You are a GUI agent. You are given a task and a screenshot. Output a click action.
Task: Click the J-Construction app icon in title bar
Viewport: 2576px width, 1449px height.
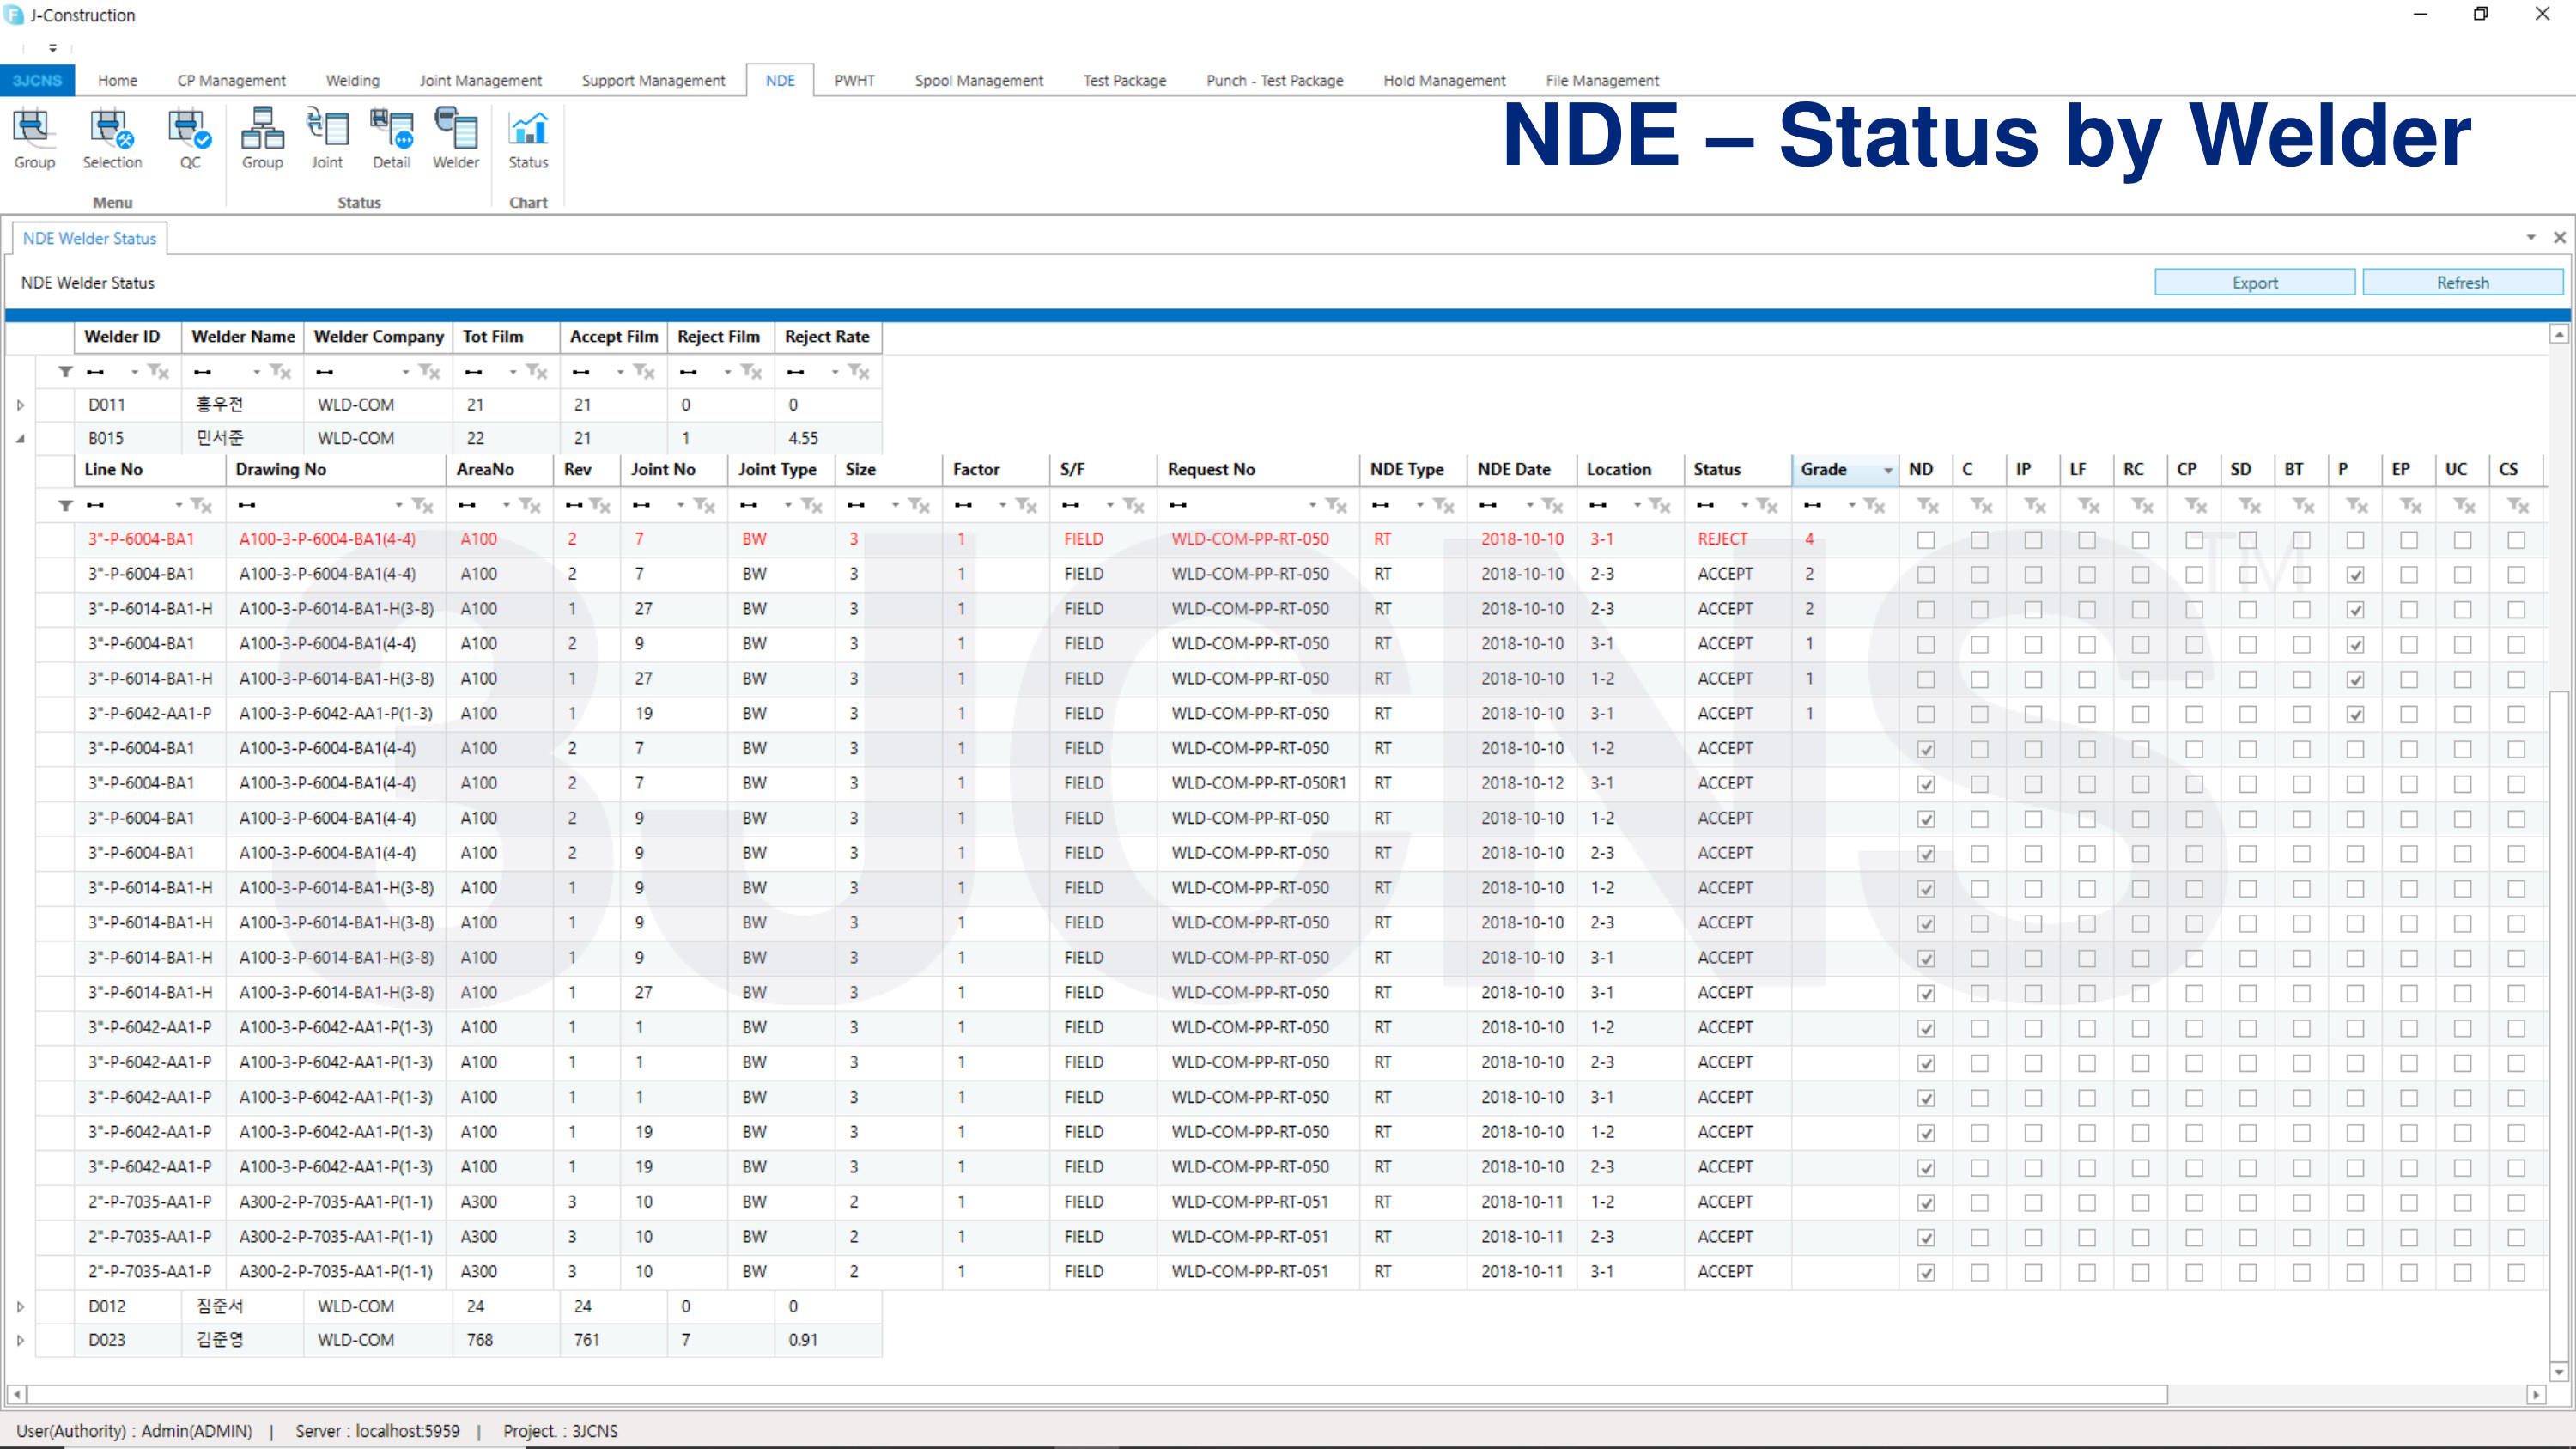pos(14,15)
